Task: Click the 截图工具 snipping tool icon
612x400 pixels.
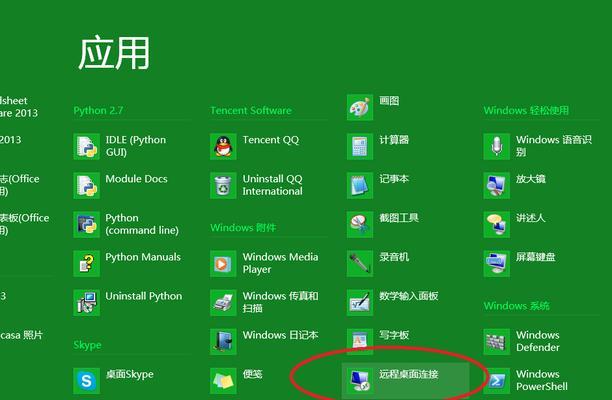Action: pyautogui.click(x=360, y=224)
